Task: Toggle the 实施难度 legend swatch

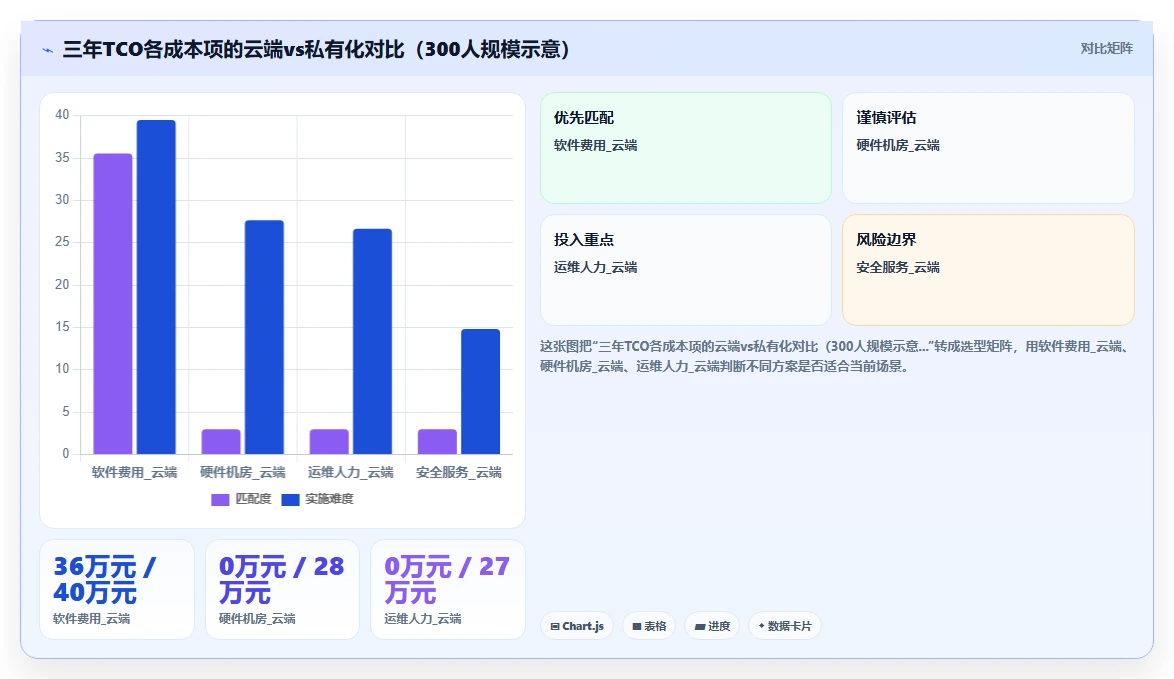Action: [x=291, y=499]
